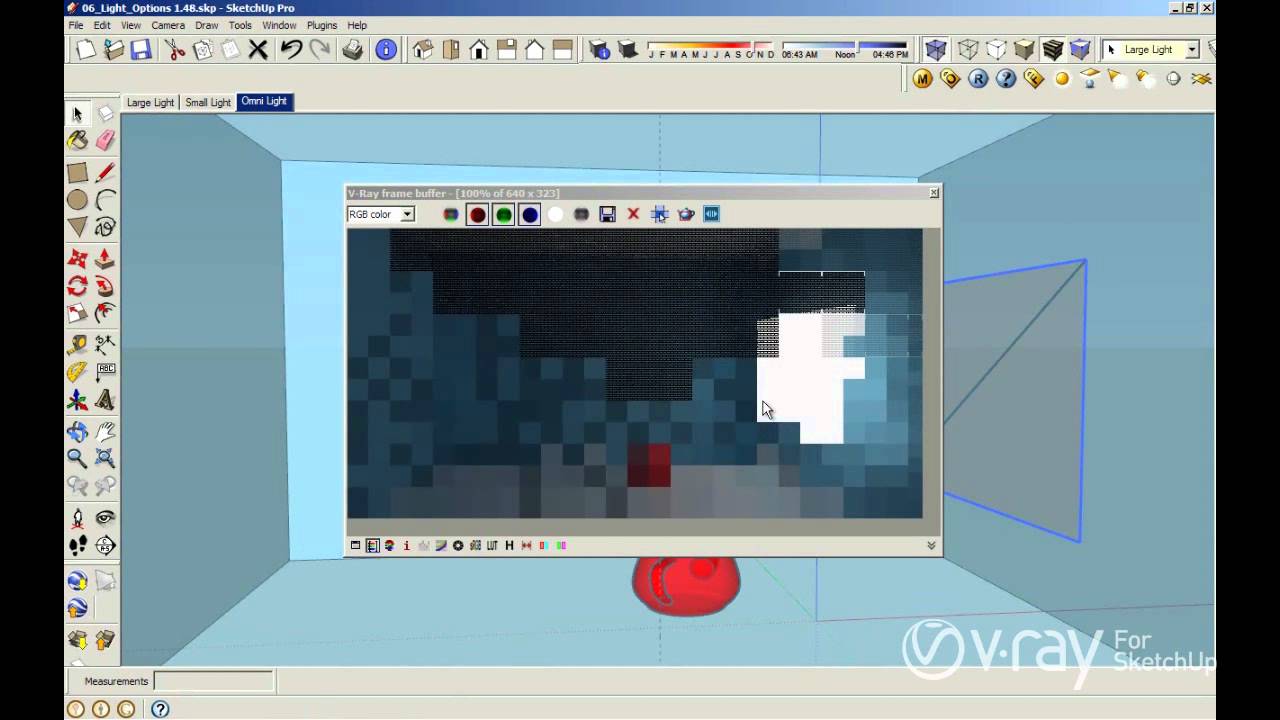Screen dimensions: 1280x720
Task: Open the Camera menu
Action: pyautogui.click(x=168, y=25)
